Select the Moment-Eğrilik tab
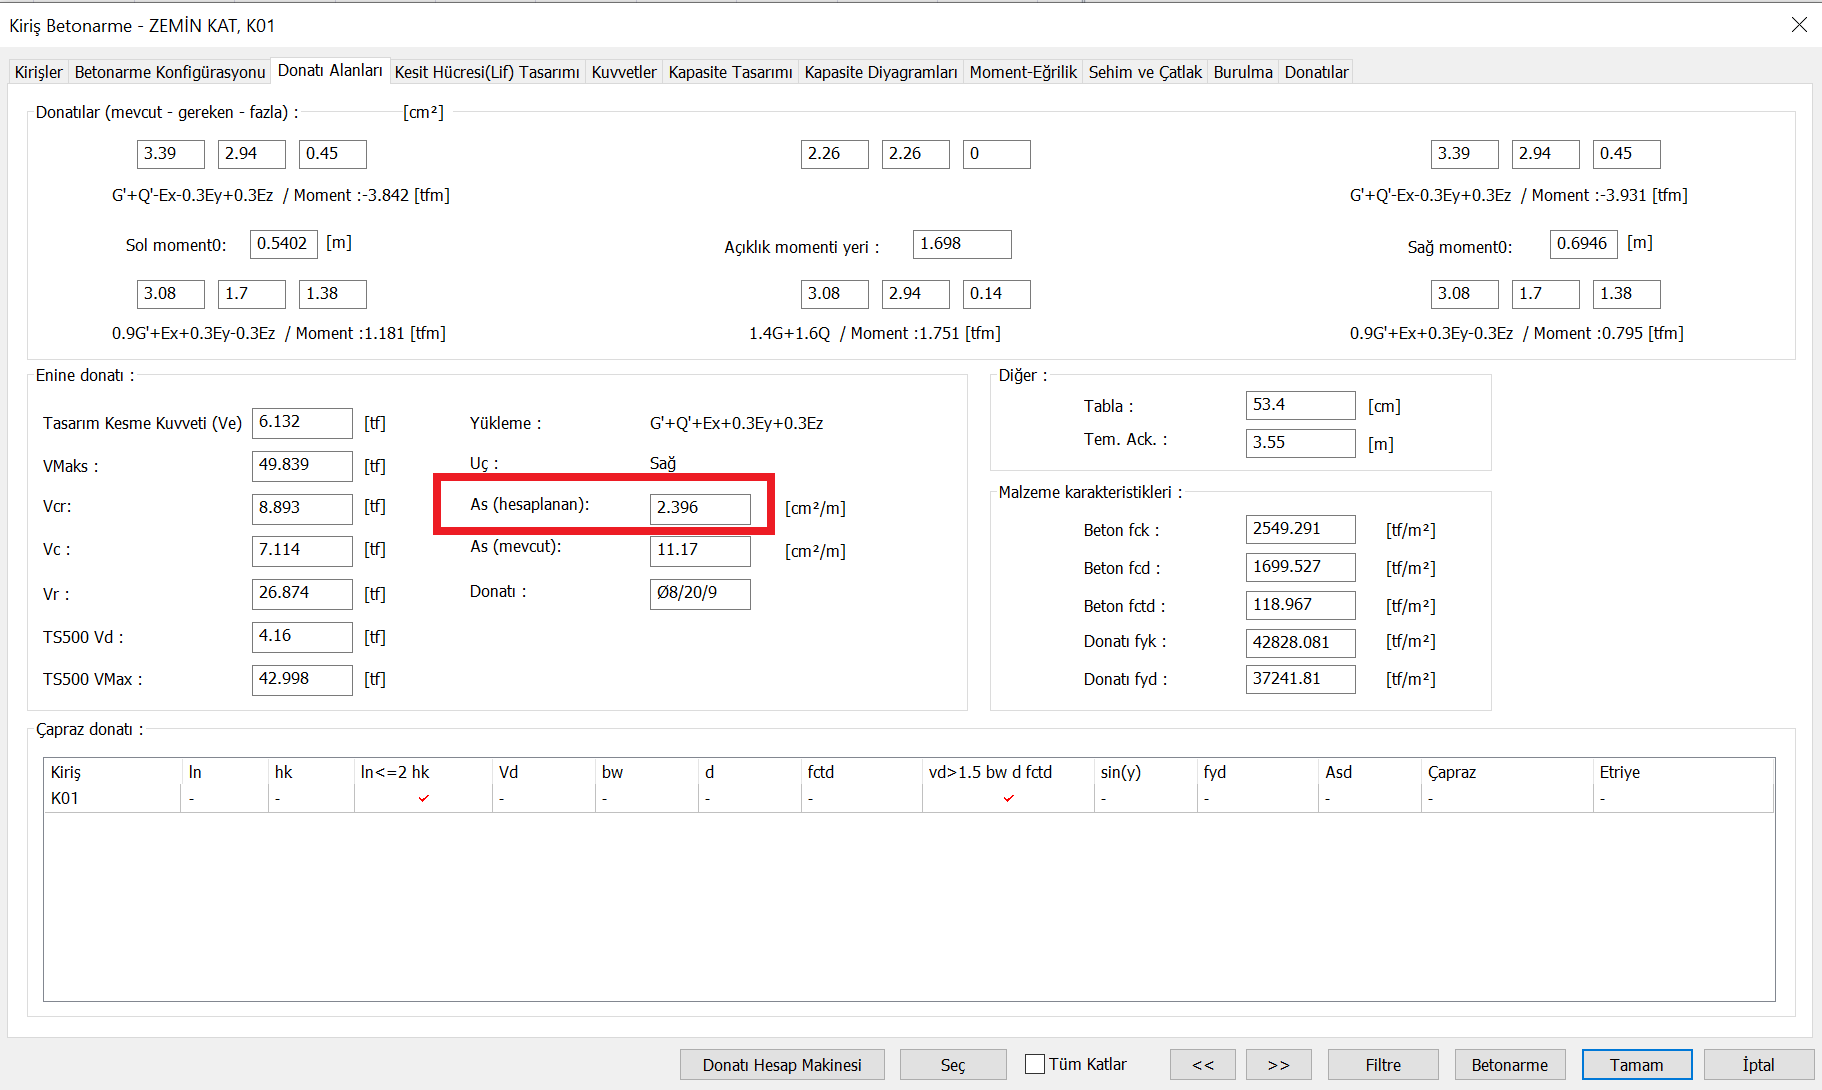 (x=1023, y=72)
